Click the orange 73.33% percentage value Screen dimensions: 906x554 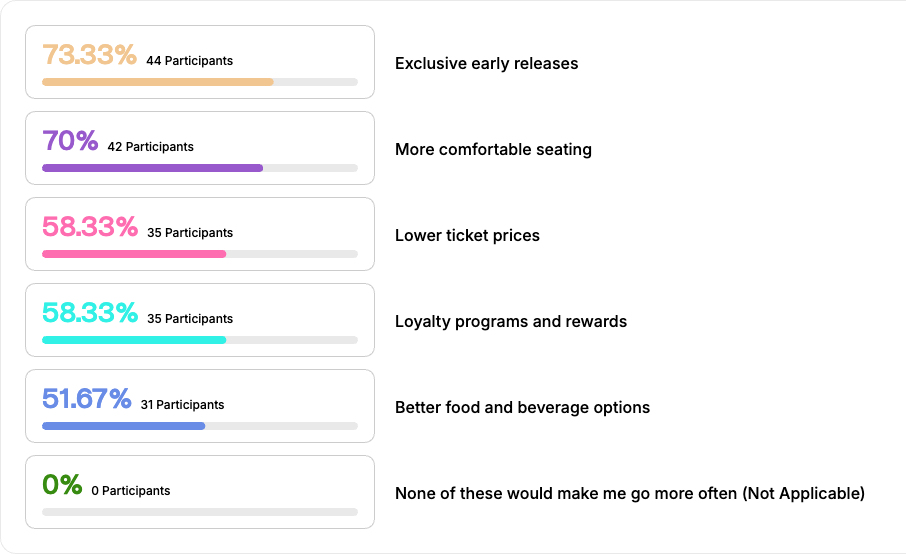coord(89,56)
